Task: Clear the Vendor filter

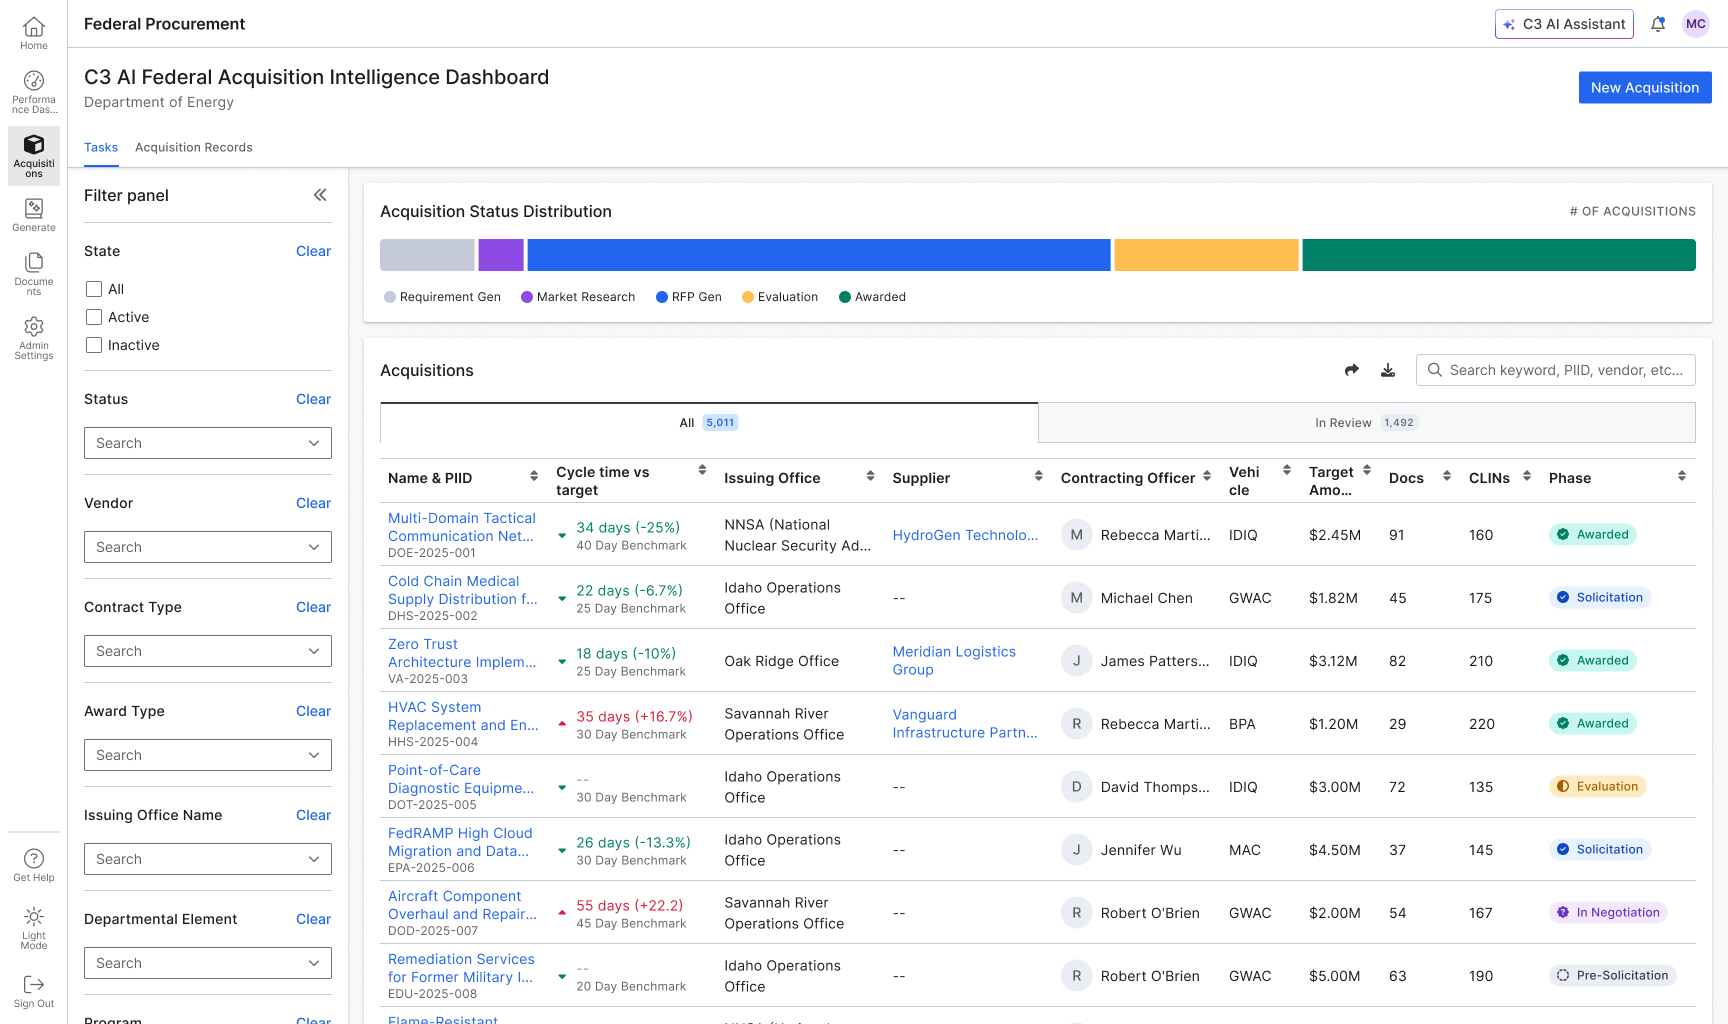Action: (x=313, y=503)
